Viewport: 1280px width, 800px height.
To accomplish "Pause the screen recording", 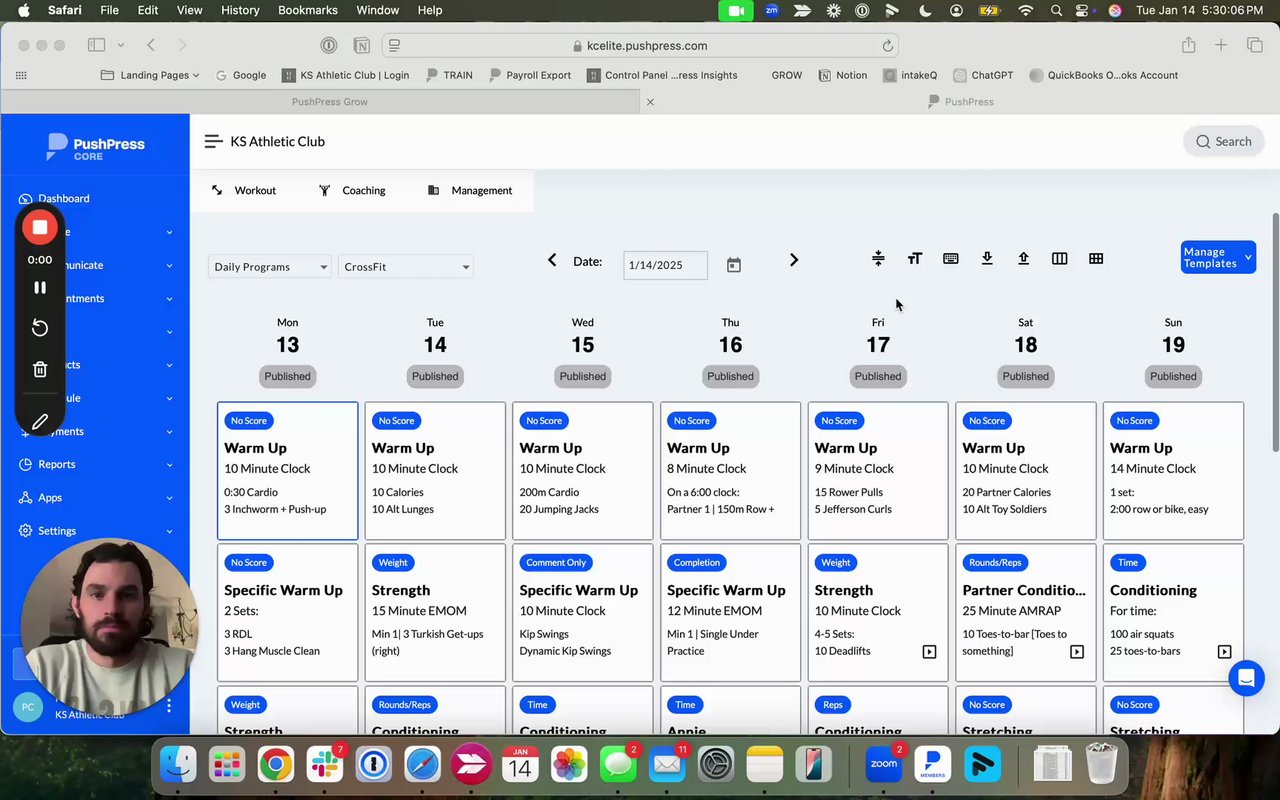I will click(40, 287).
